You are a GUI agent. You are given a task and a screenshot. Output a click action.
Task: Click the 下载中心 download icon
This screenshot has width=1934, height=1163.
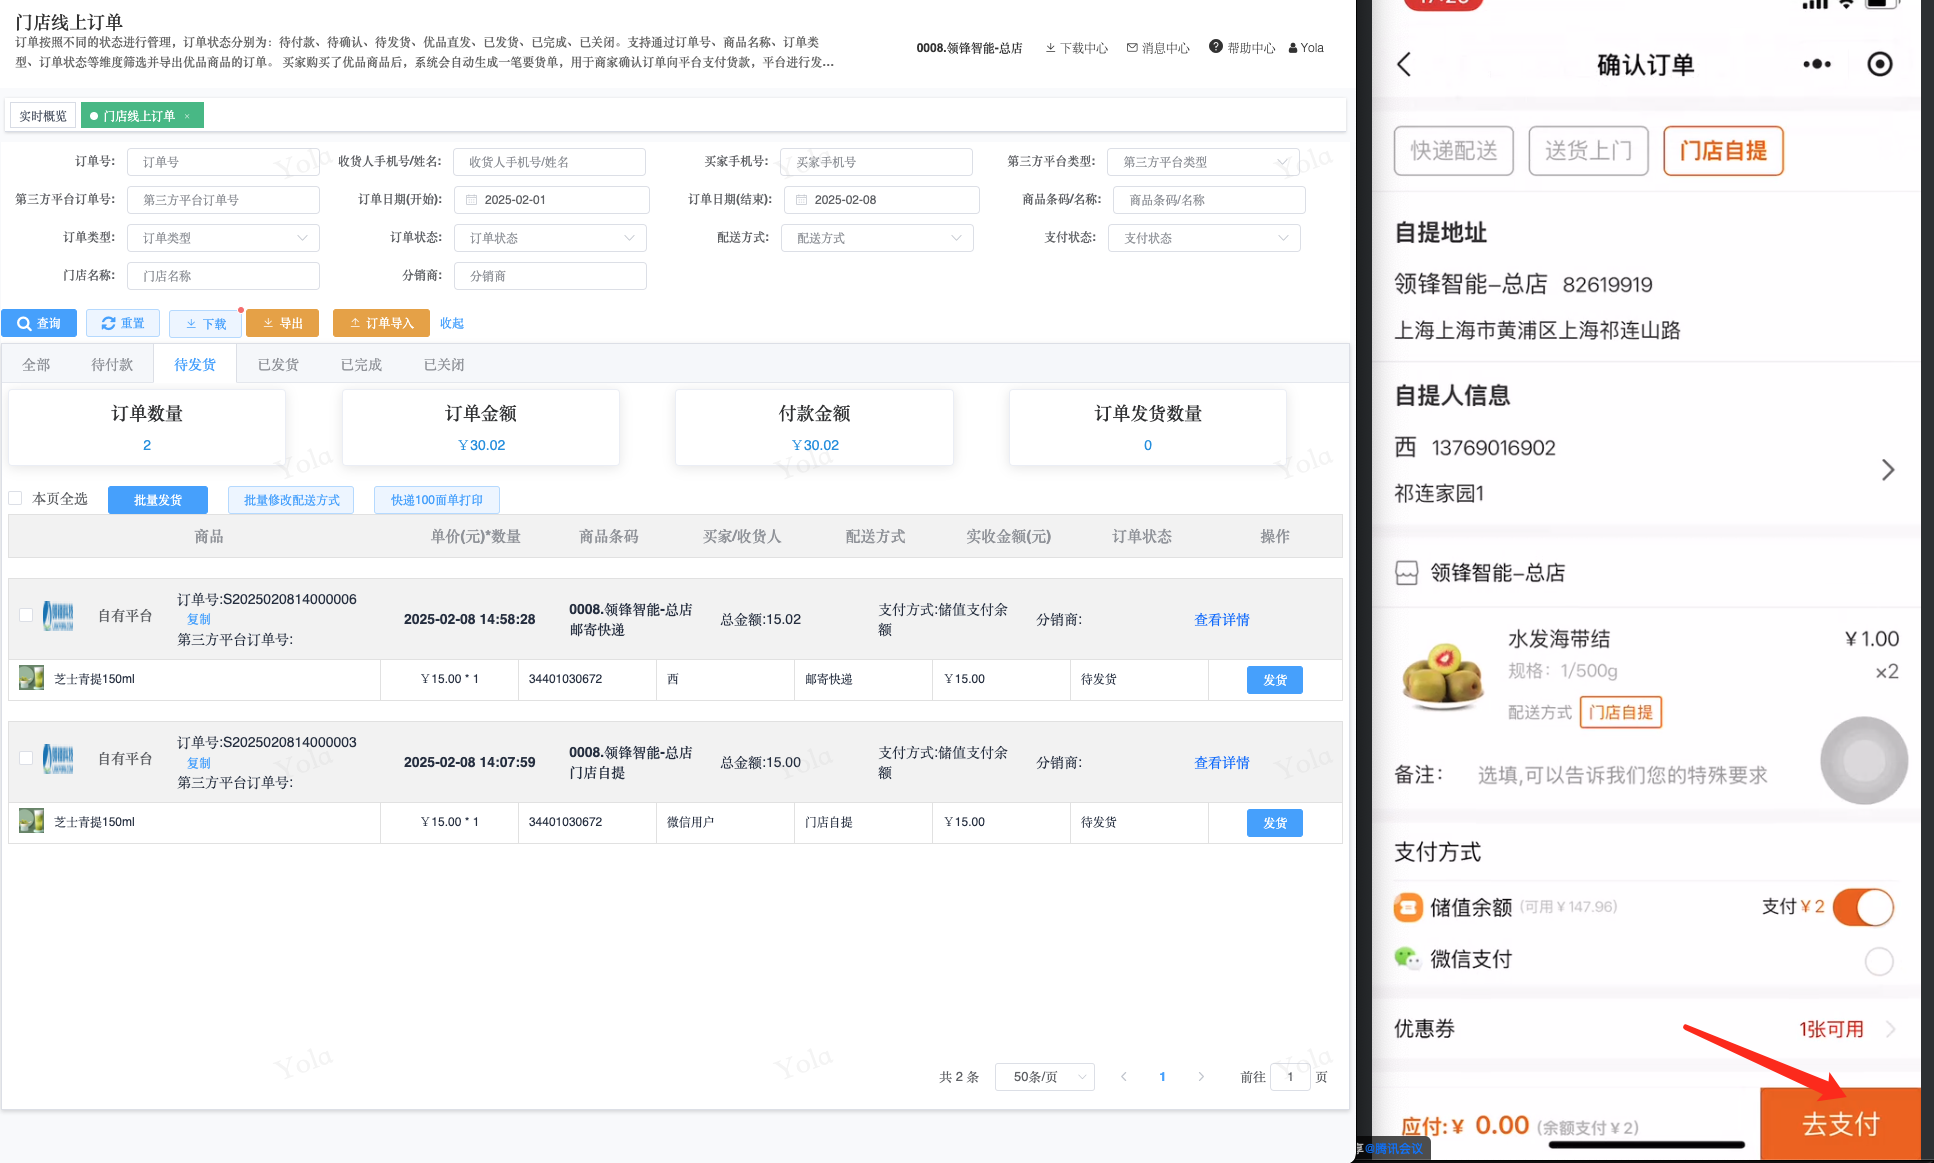pos(1050,48)
